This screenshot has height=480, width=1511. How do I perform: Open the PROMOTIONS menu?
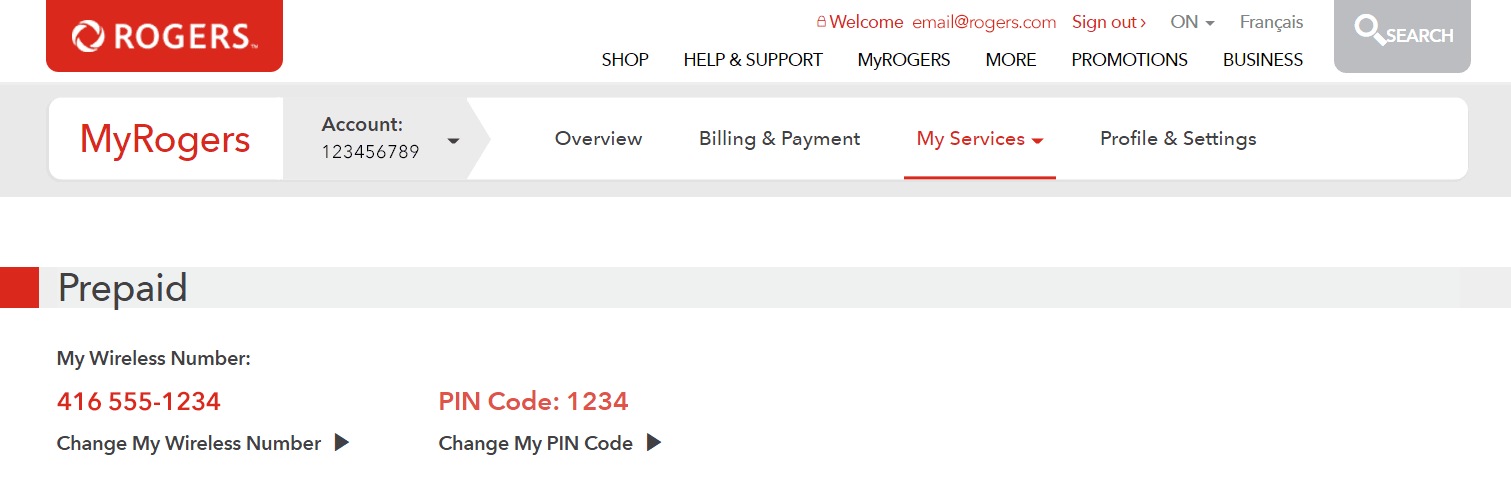pyautogui.click(x=1129, y=60)
